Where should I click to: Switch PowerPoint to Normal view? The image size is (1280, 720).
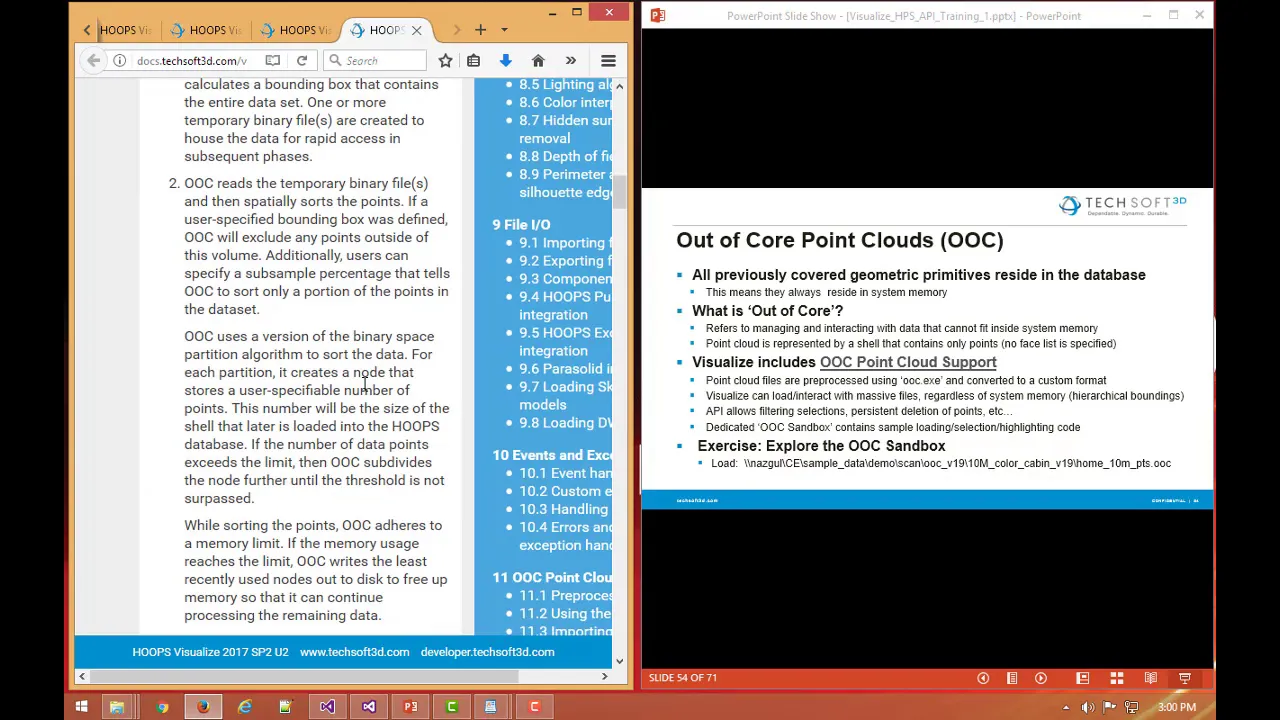[1082, 678]
